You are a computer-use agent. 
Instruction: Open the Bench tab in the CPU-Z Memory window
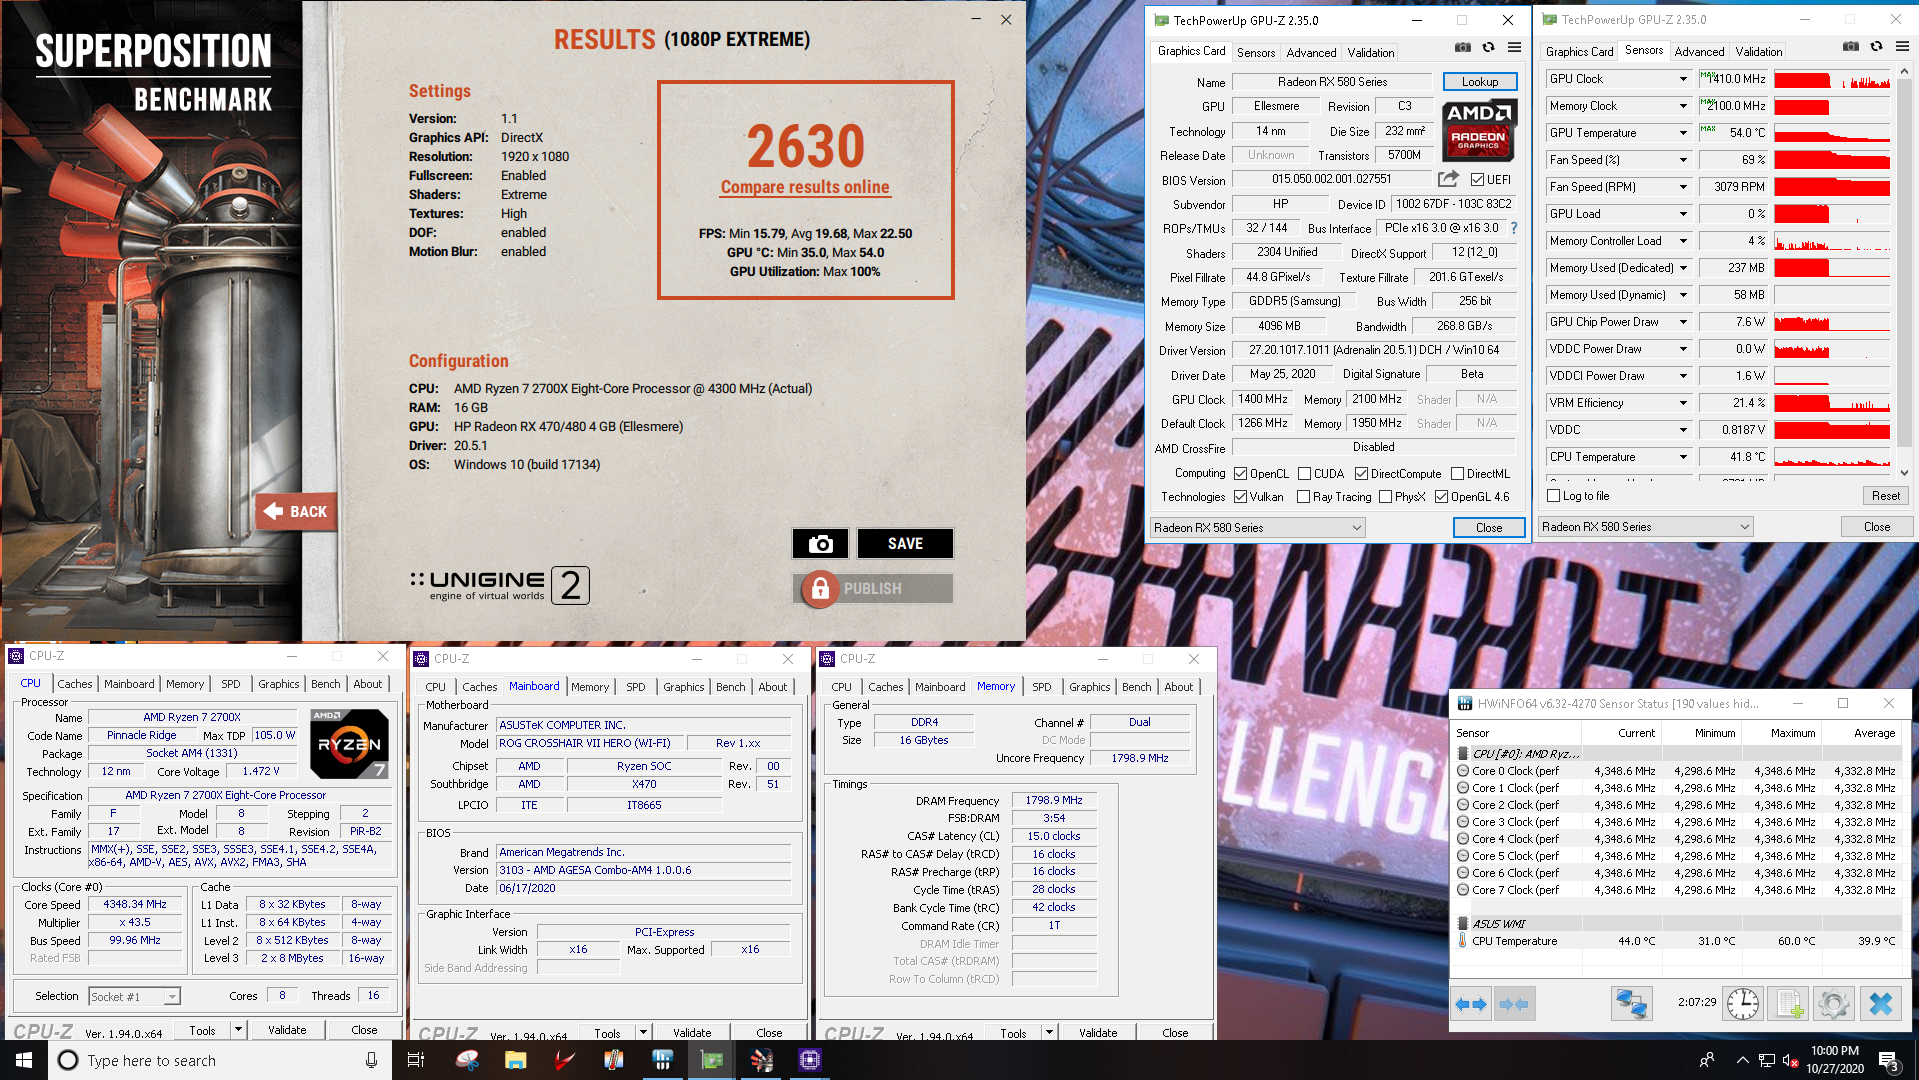coord(1136,687)
